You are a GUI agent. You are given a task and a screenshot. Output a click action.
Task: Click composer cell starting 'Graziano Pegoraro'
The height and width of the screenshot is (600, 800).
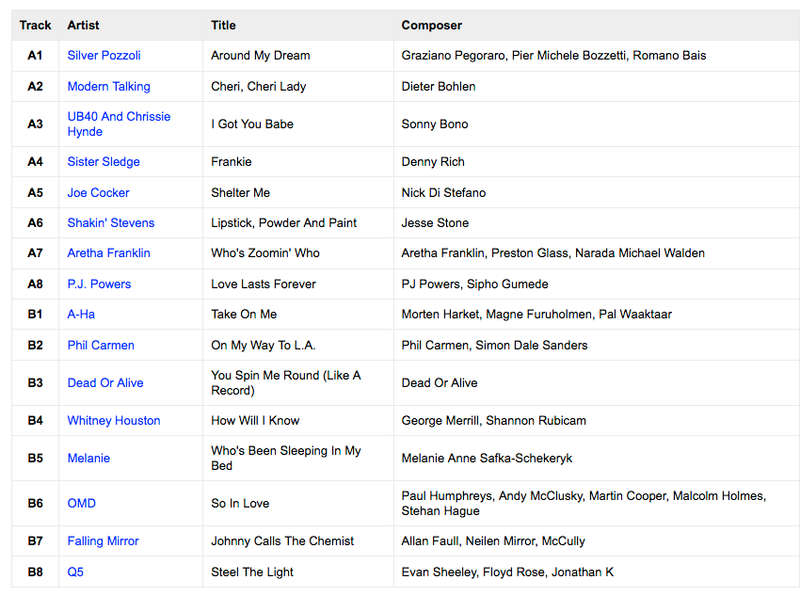(x=554, y=56)
